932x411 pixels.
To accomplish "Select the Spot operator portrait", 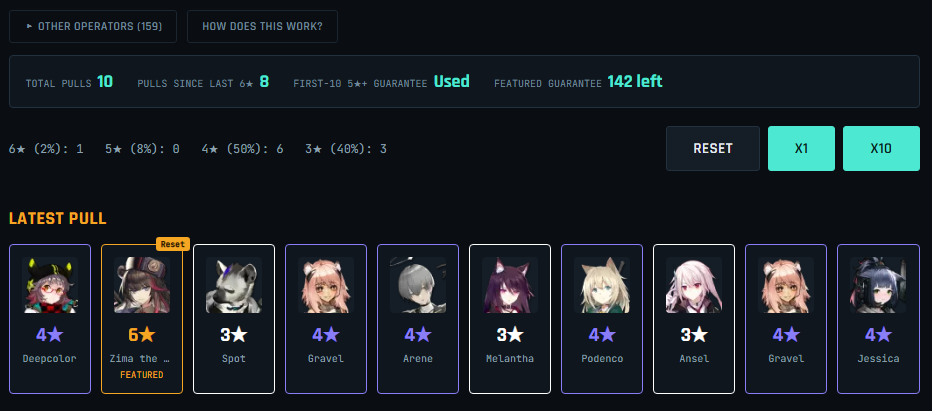I will point(234,285).
